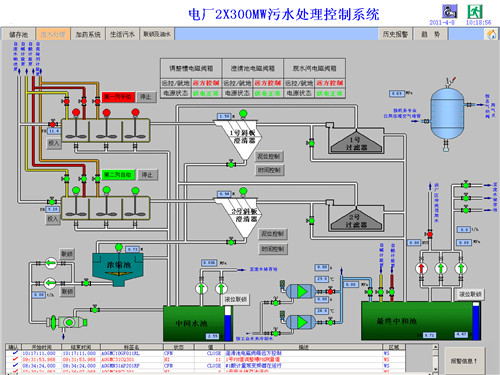Open the 历史报警 tab
The height and width of the screenshot is (375, 500).
pyautogui.click(x=395, y=34)
